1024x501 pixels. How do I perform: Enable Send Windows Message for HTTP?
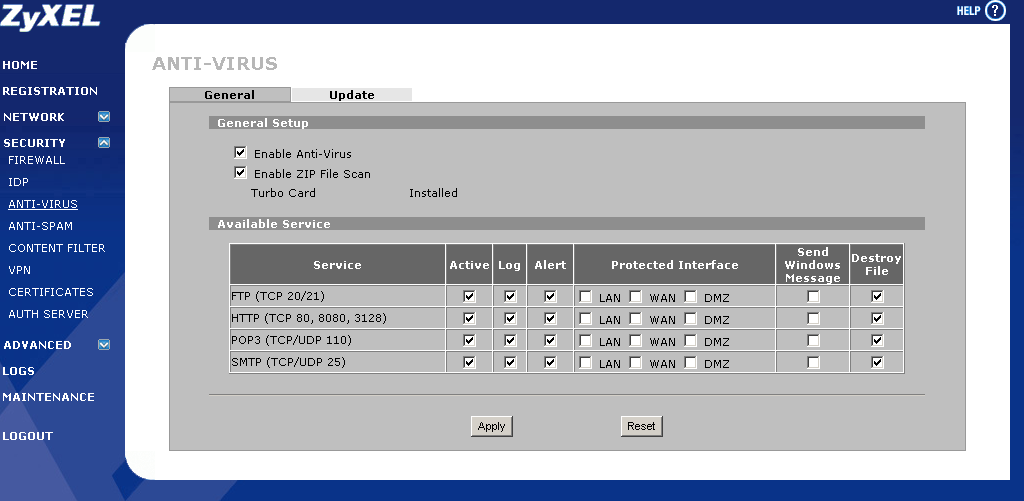(813, 318)
